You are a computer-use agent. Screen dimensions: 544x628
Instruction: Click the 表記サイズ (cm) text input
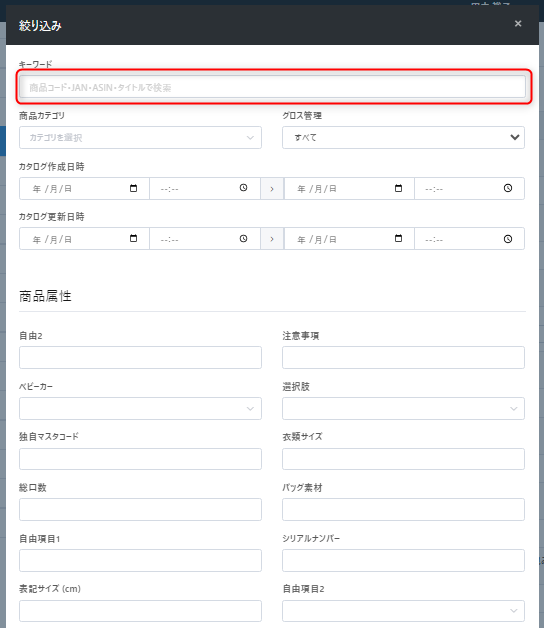(140, 611)
